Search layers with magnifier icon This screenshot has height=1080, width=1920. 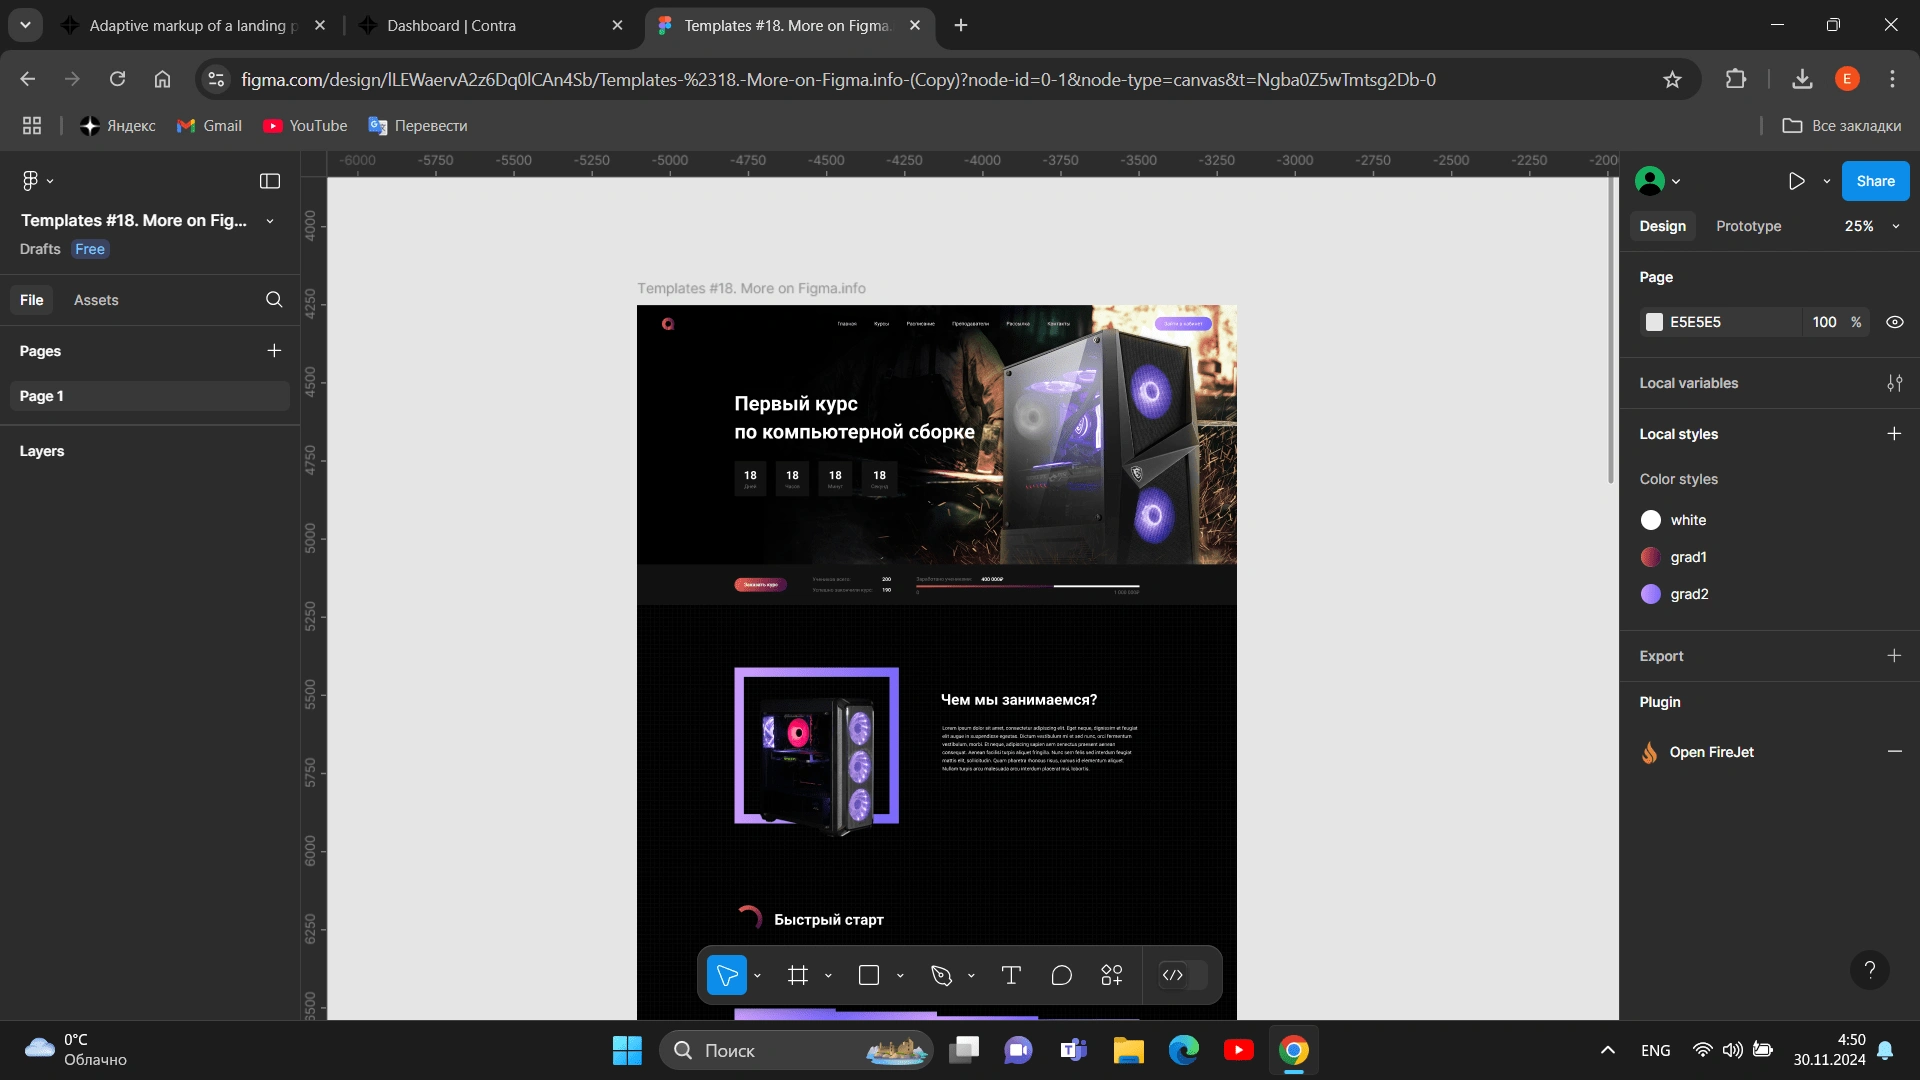[x=274, y=300]
